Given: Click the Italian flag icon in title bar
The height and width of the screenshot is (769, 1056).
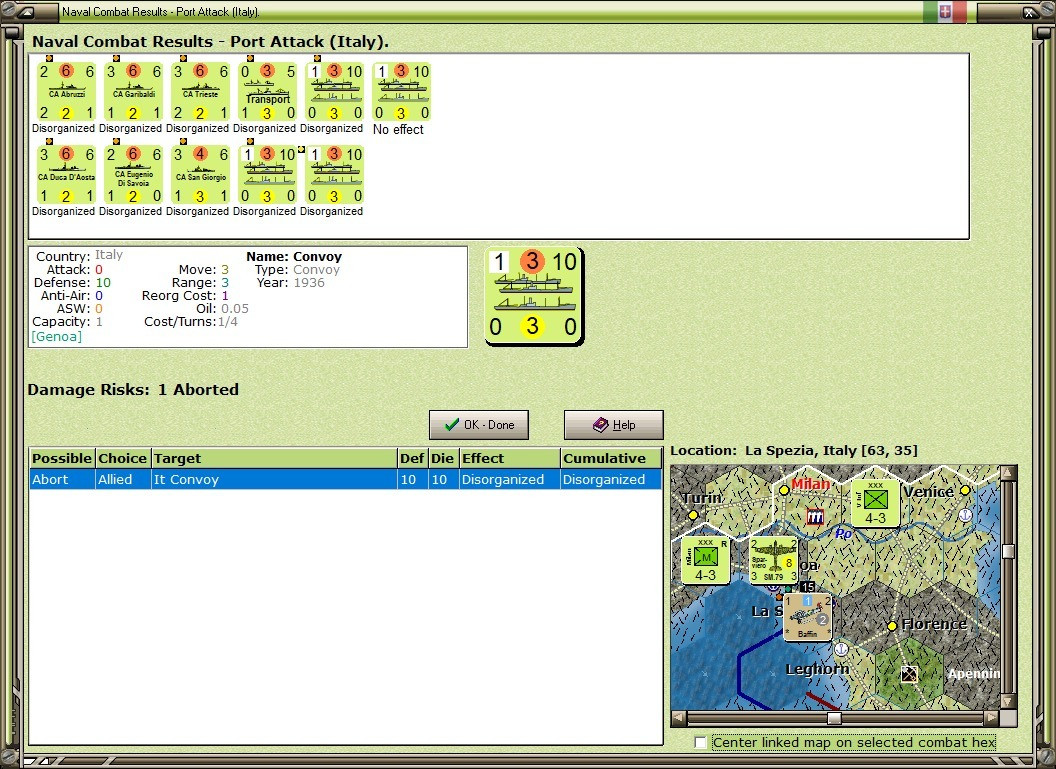Looking at the screenshot, I should pyautogui.click(x=945, y=11).
